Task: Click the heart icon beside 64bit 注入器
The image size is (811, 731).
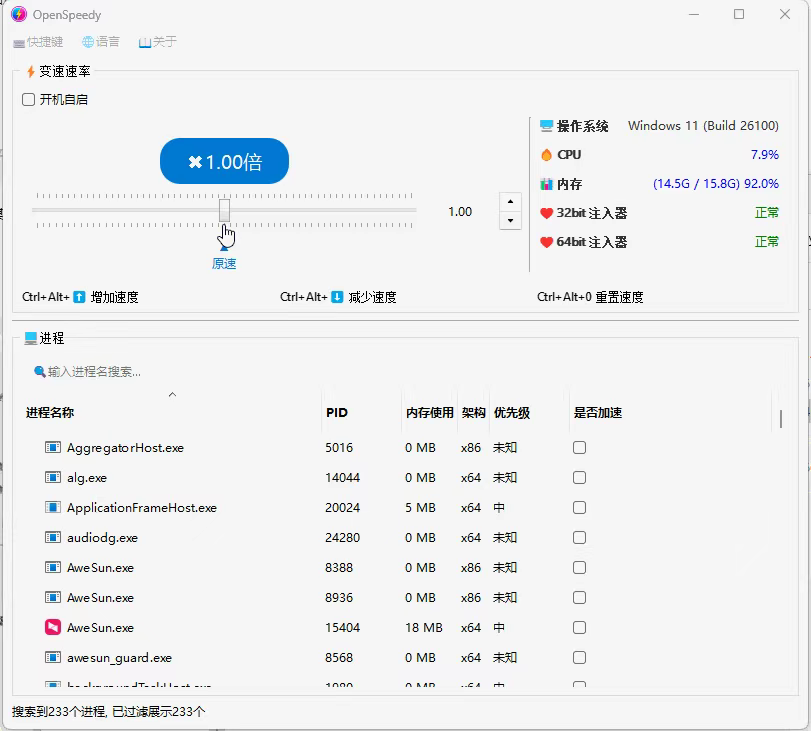Action: tap(548, 242)
